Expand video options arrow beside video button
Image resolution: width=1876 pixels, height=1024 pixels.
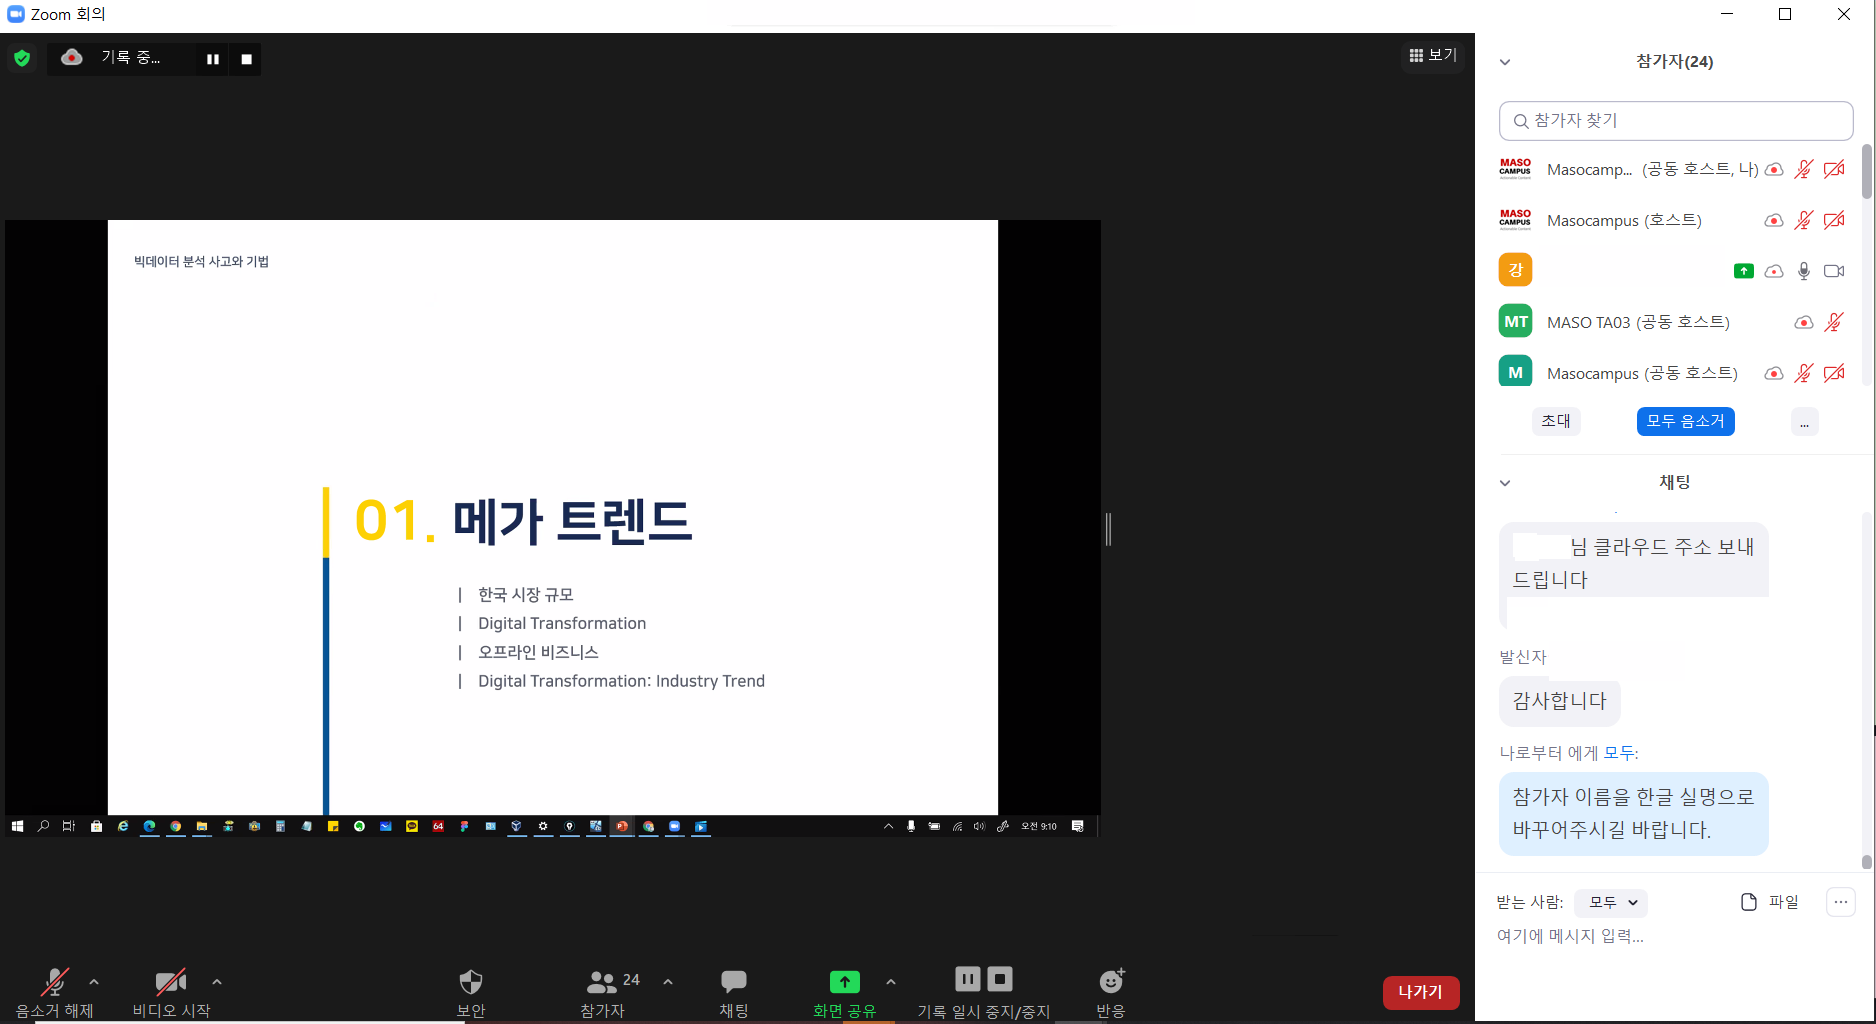click(217, 982)
